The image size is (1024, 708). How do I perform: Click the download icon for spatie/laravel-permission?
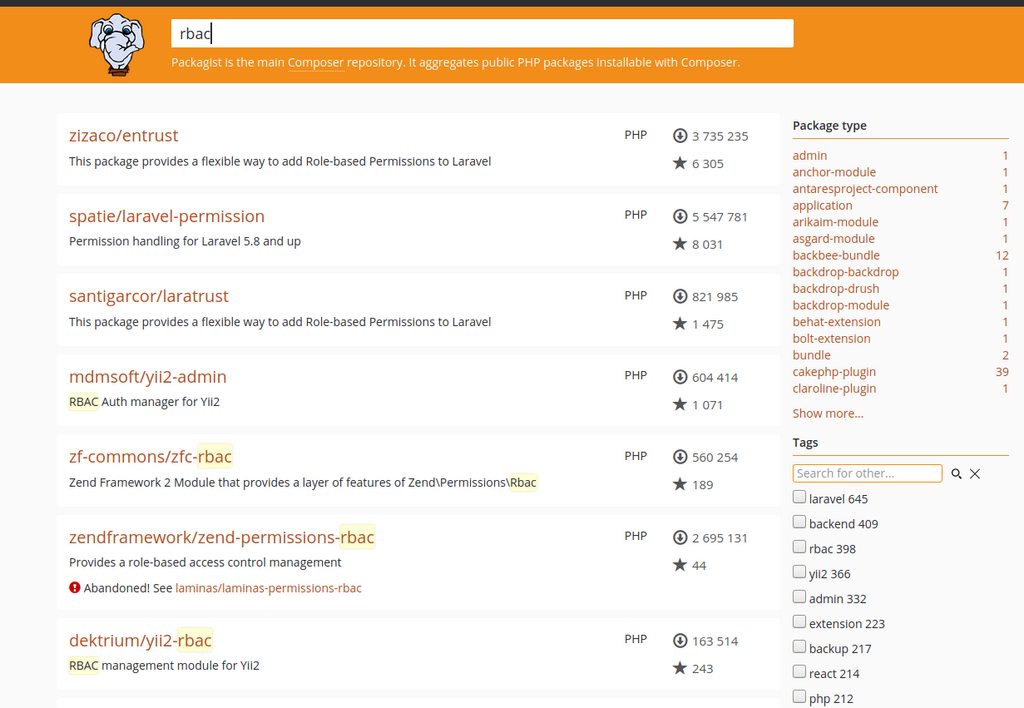[x=680, y=216]
